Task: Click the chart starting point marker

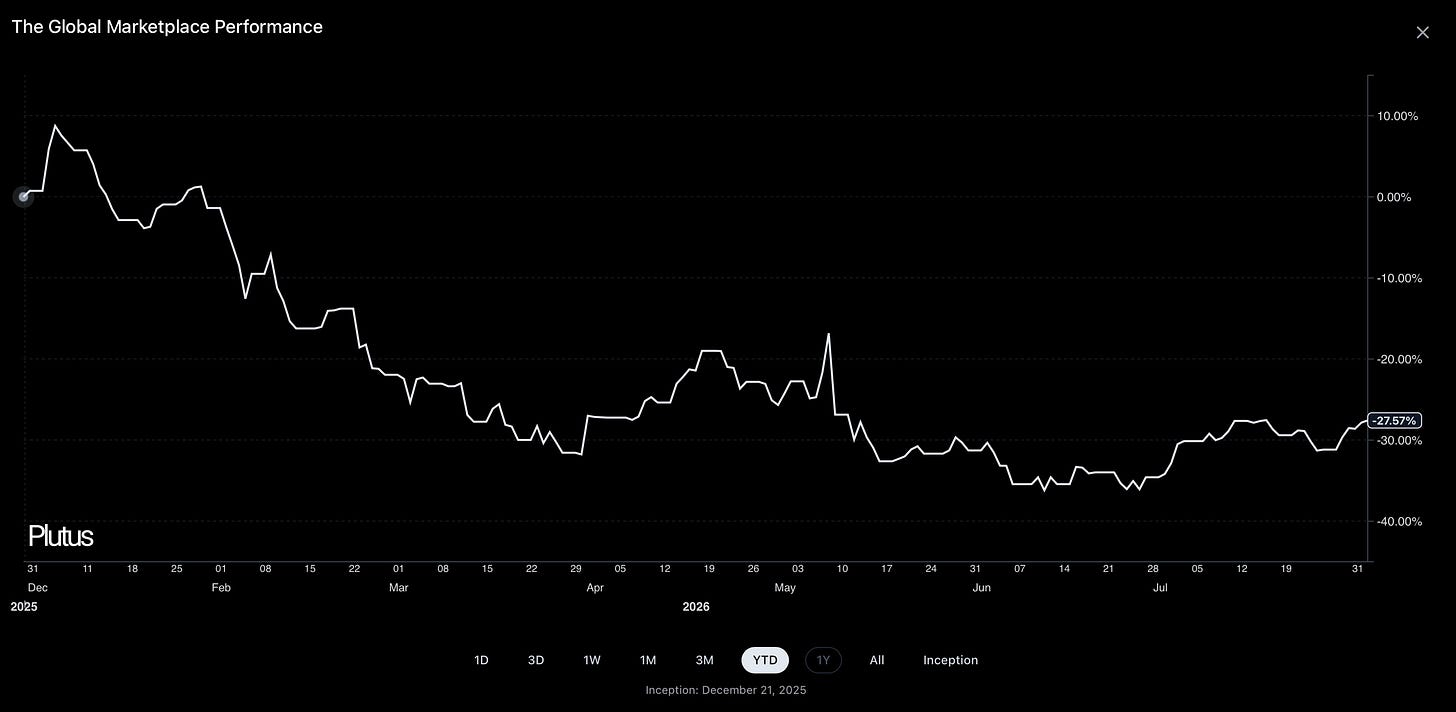Action: 23,197
